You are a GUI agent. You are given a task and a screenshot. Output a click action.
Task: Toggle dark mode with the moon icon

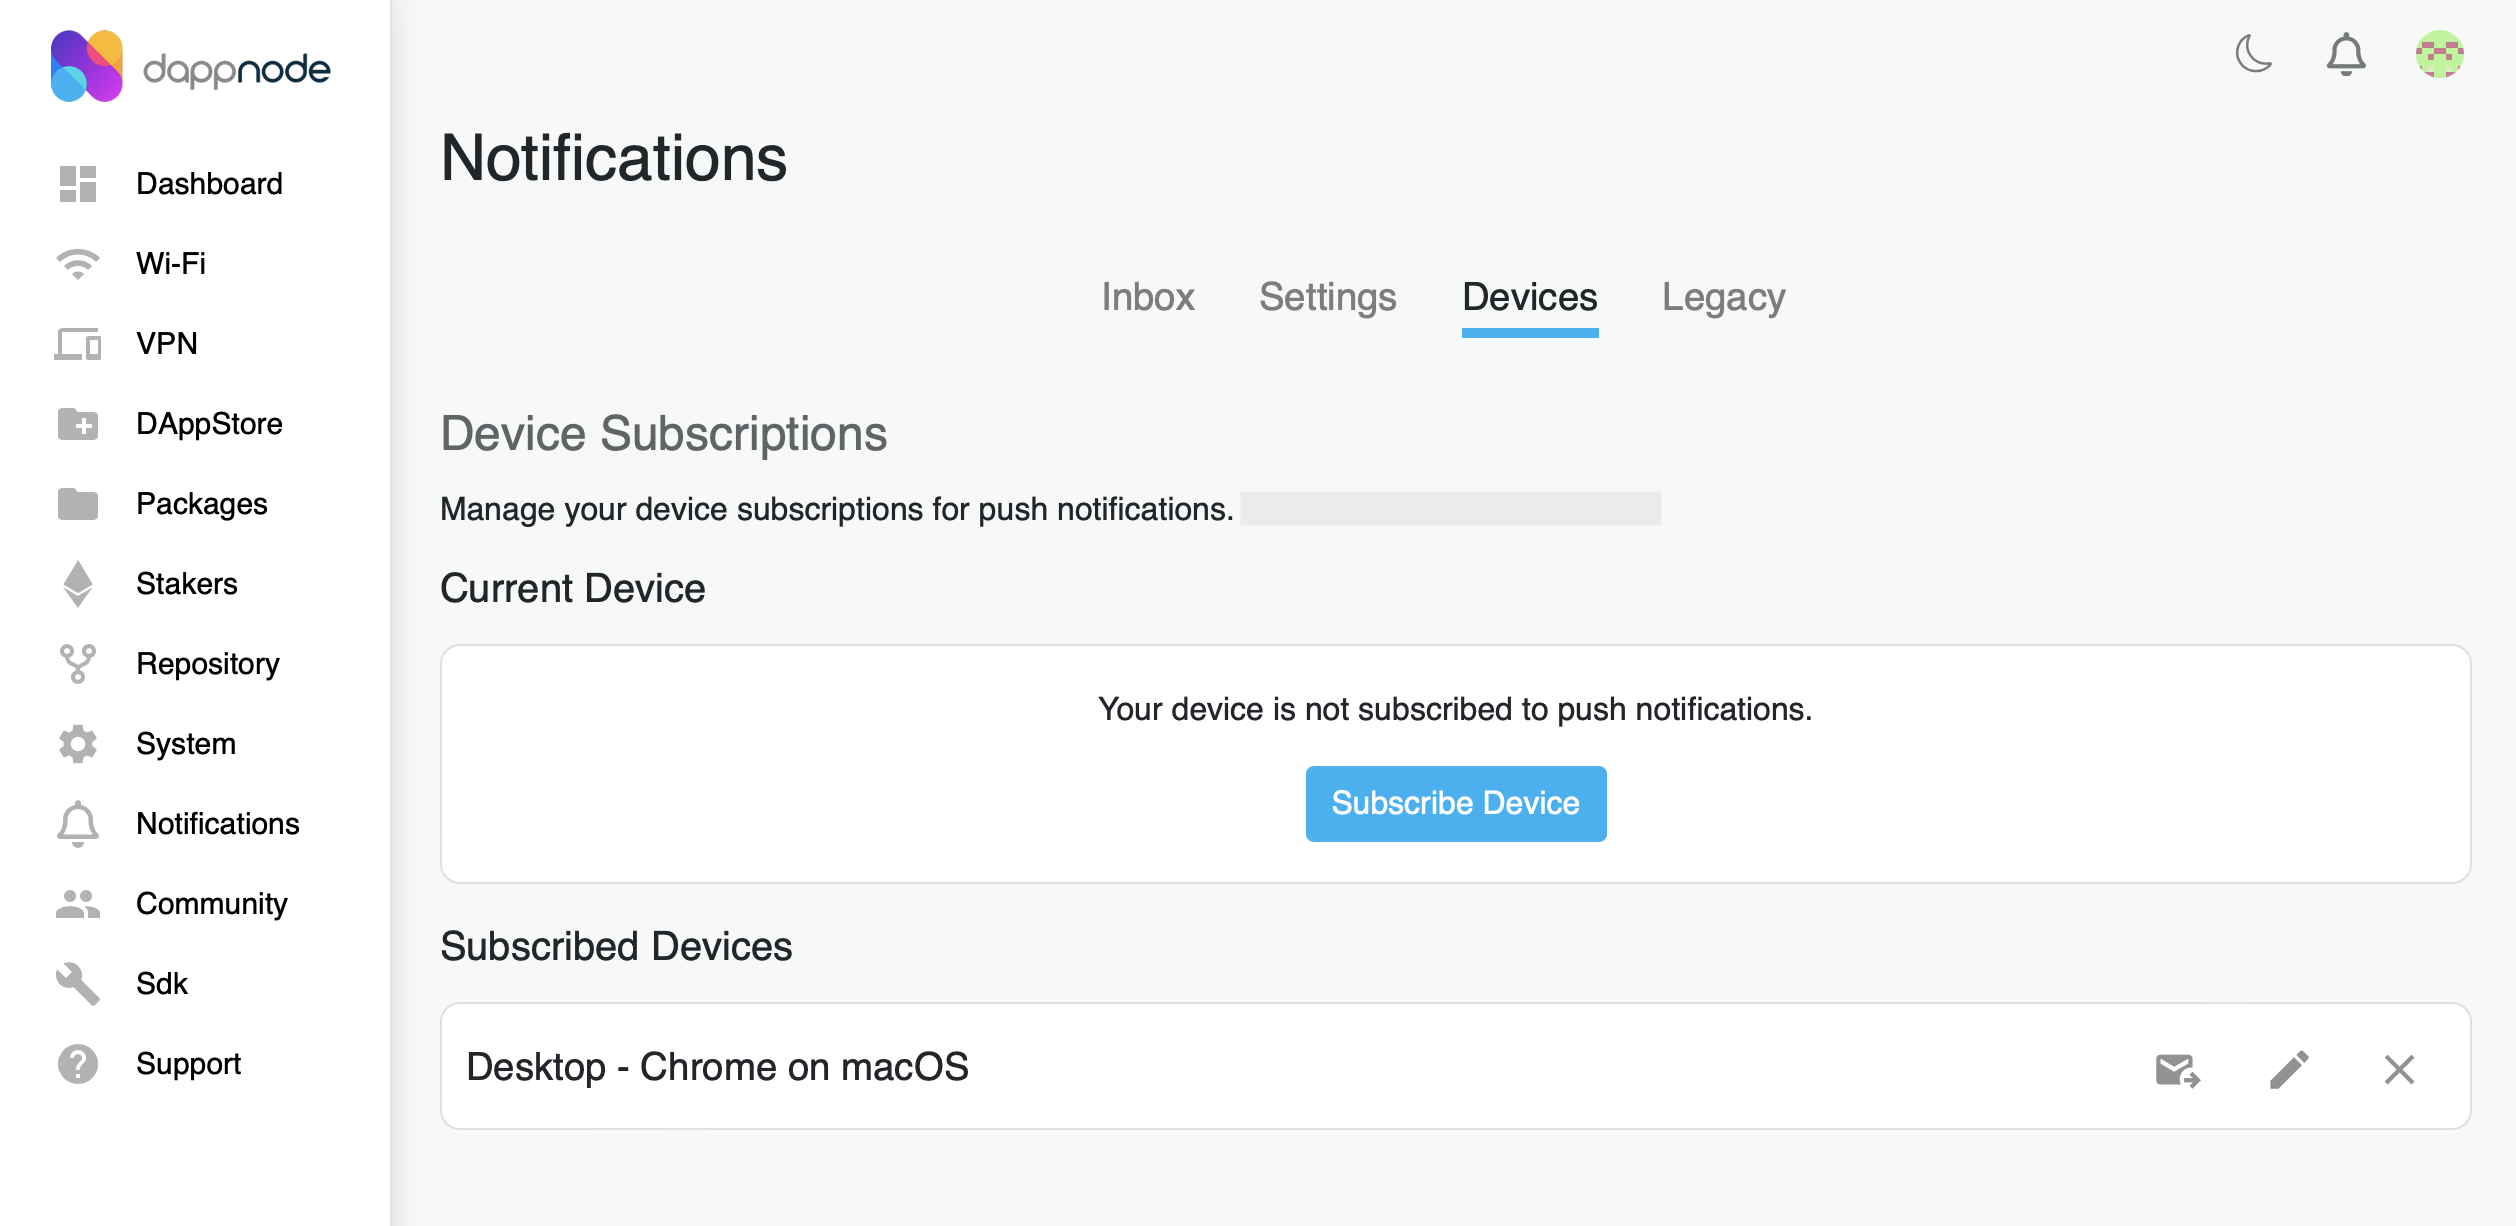coord(2256,56)
